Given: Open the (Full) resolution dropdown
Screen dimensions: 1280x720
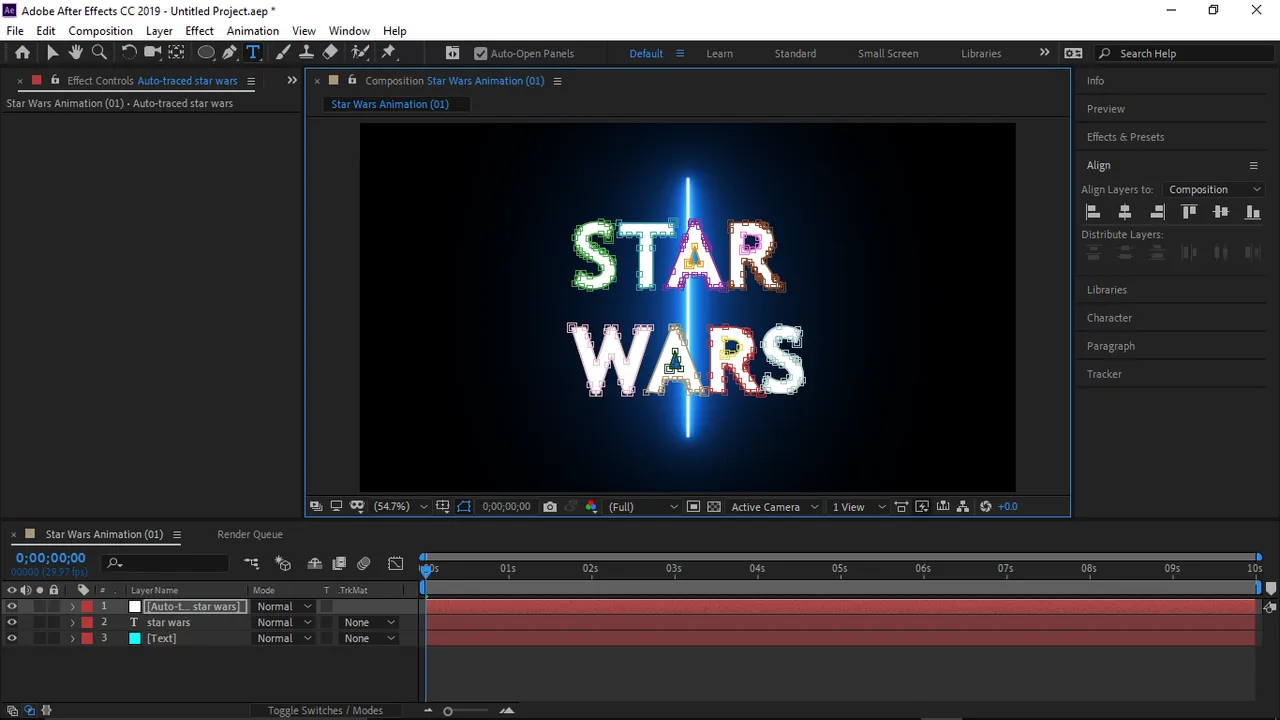Looking at the screenshot, I should pyautogui.click(x=642, y=507).
